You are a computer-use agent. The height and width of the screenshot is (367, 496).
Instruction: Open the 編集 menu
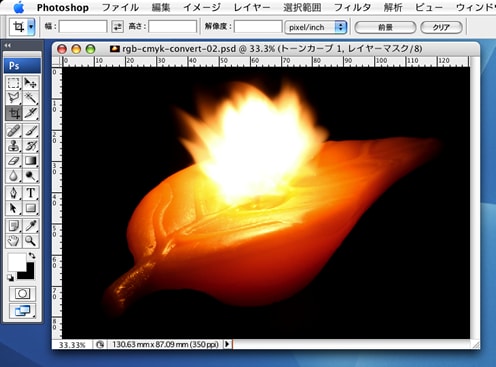pos(161,7)
